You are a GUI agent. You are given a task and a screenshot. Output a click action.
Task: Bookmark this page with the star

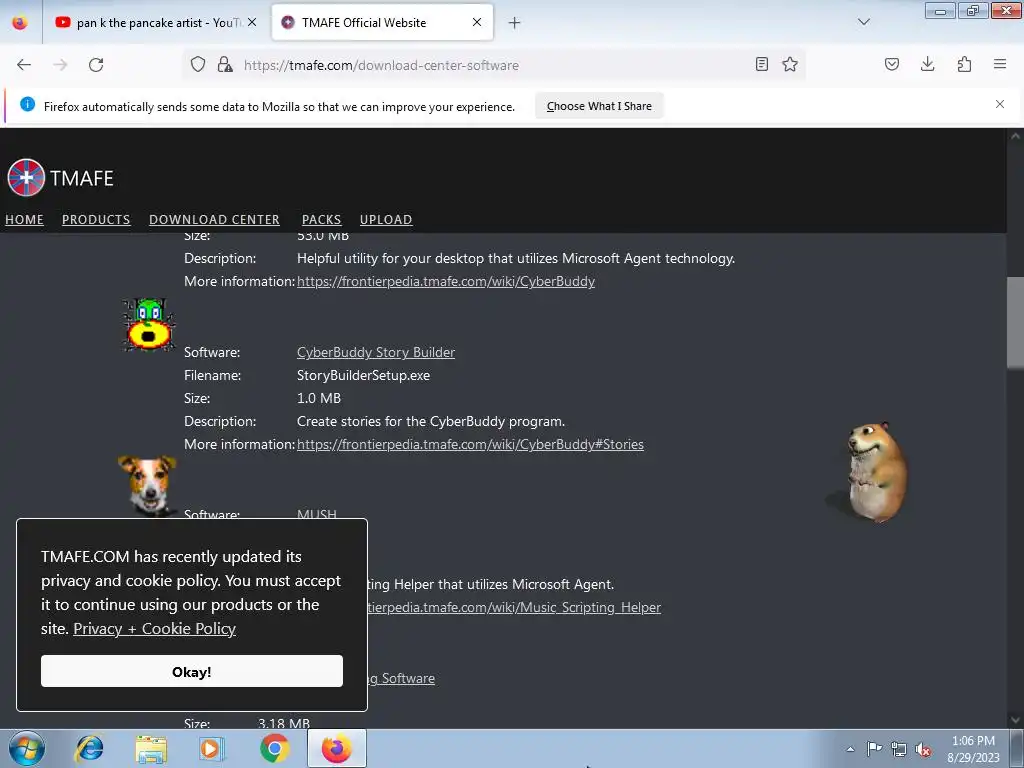[790, 64]
